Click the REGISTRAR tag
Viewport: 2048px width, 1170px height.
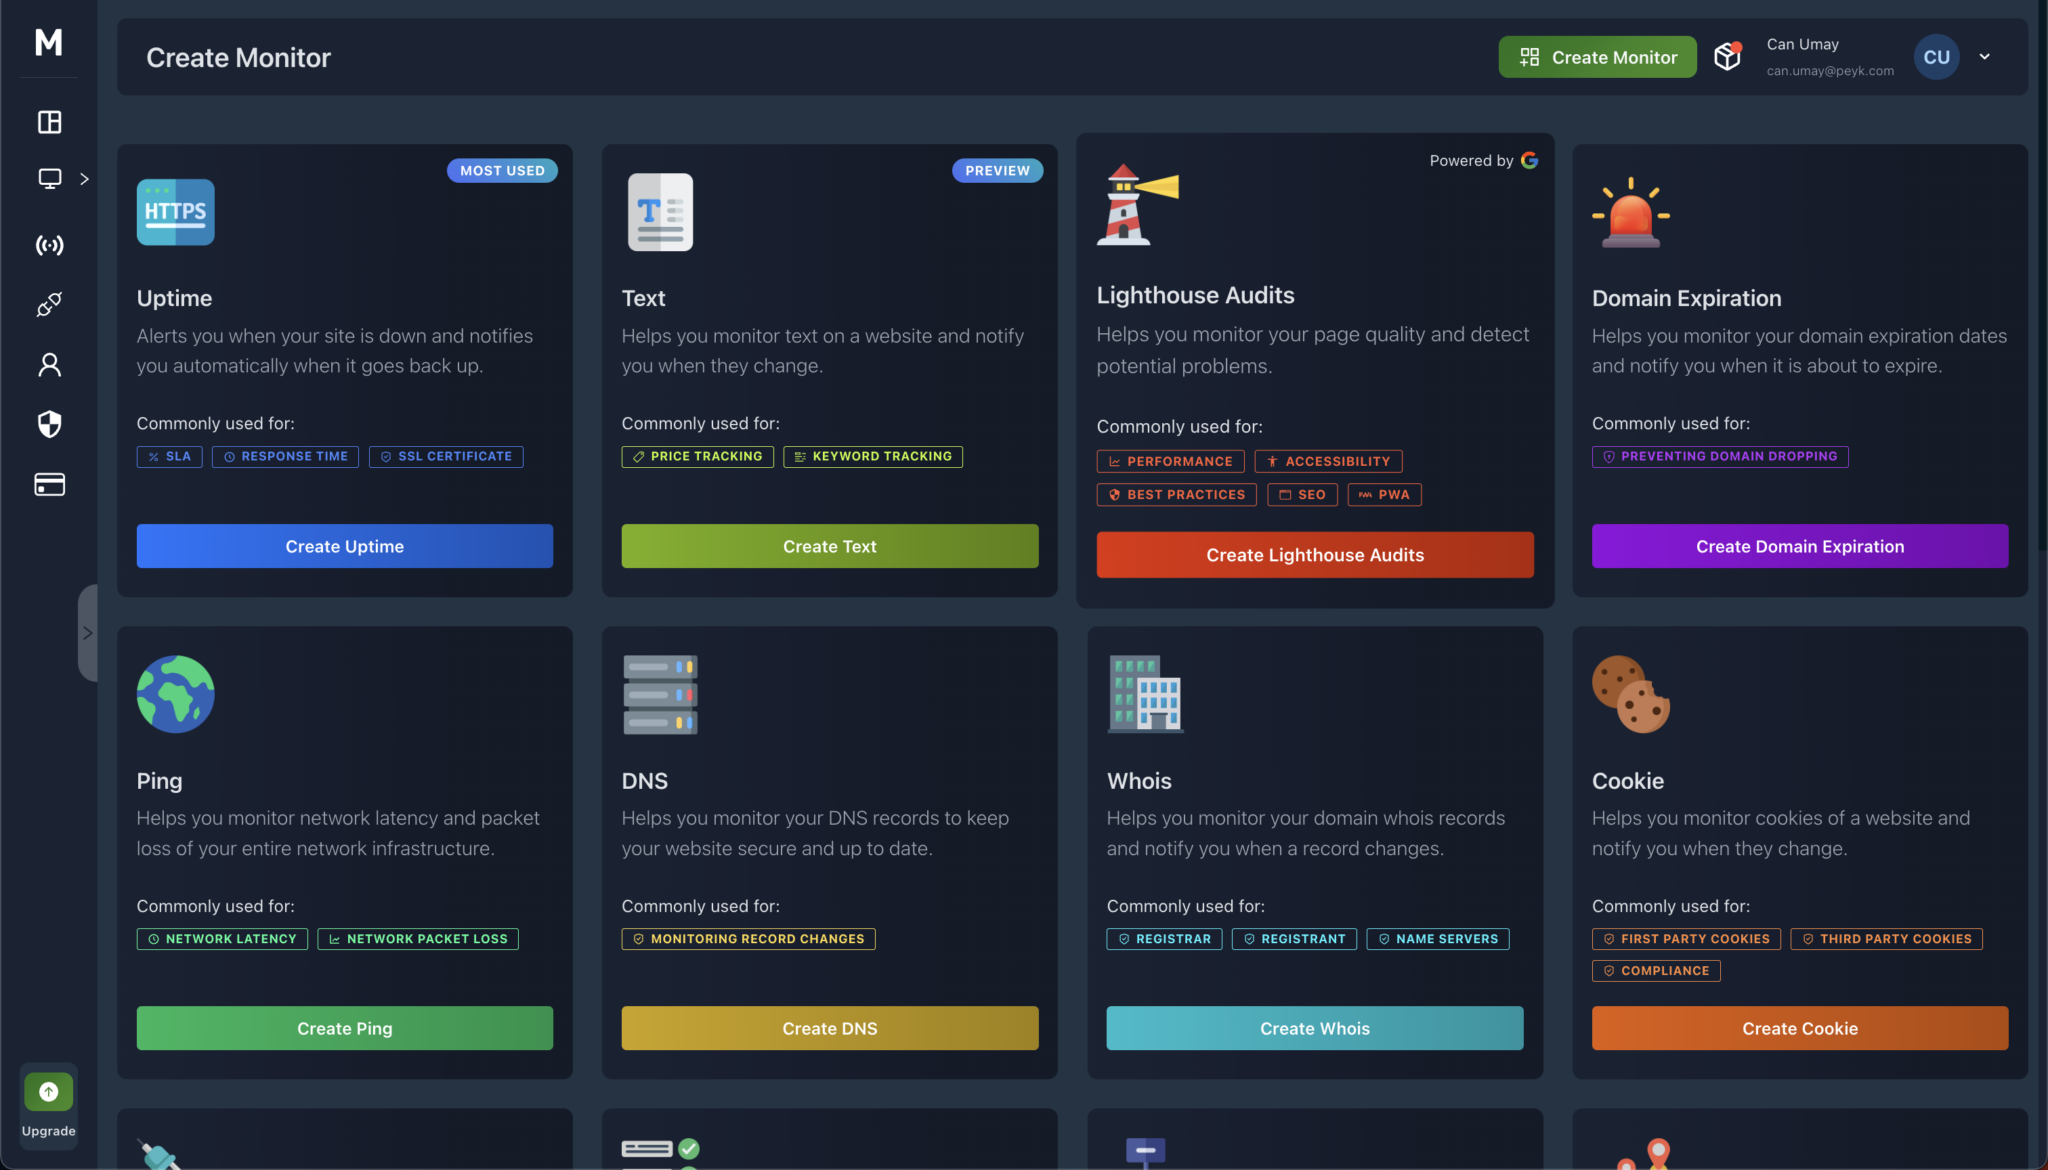coord(1165,939)
